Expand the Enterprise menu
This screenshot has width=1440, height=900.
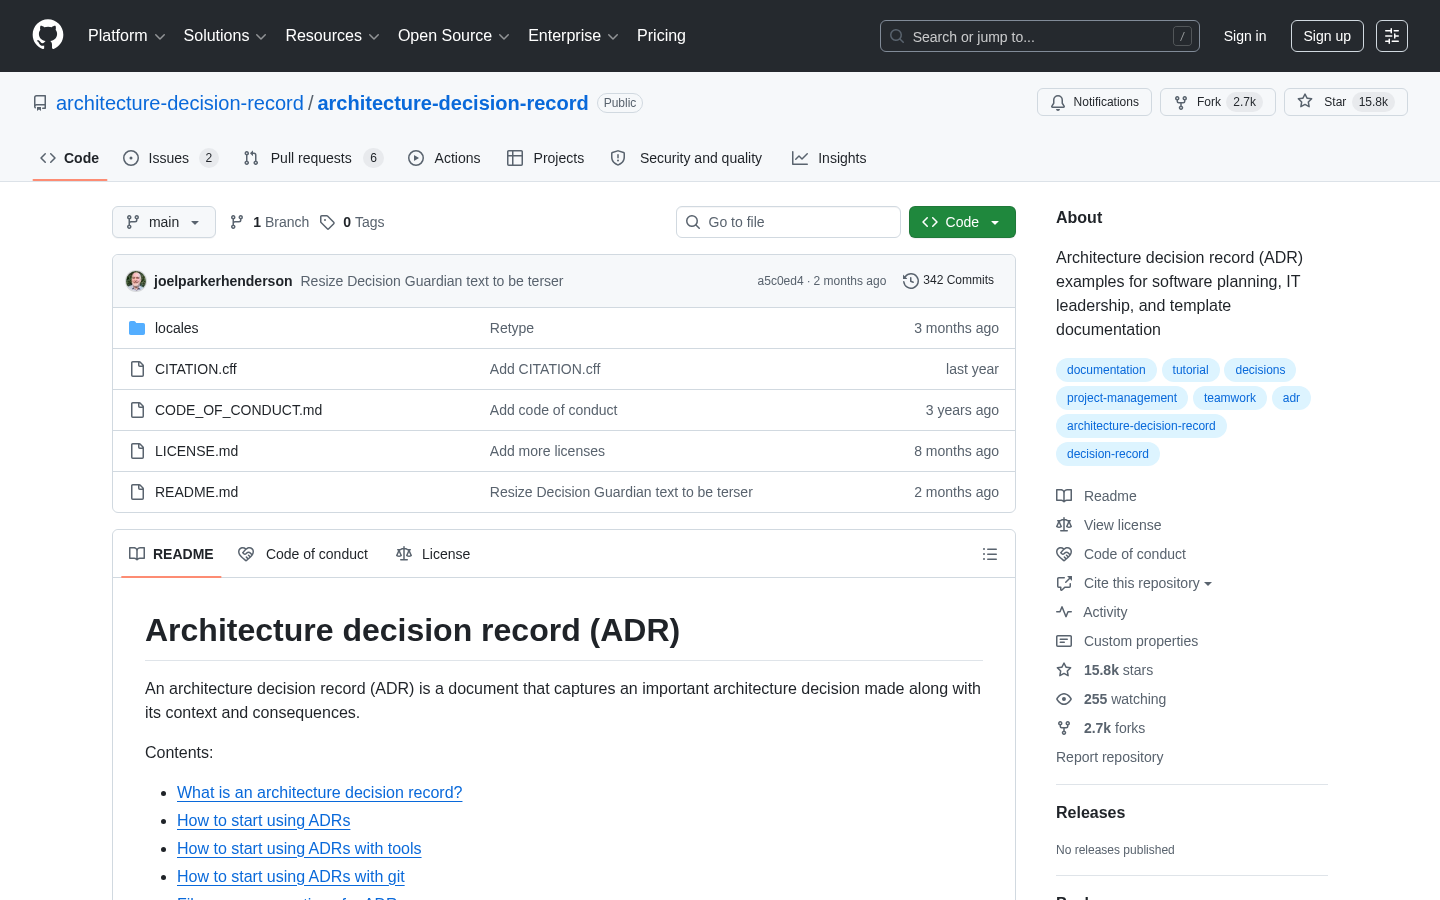[x=573, y=36]
